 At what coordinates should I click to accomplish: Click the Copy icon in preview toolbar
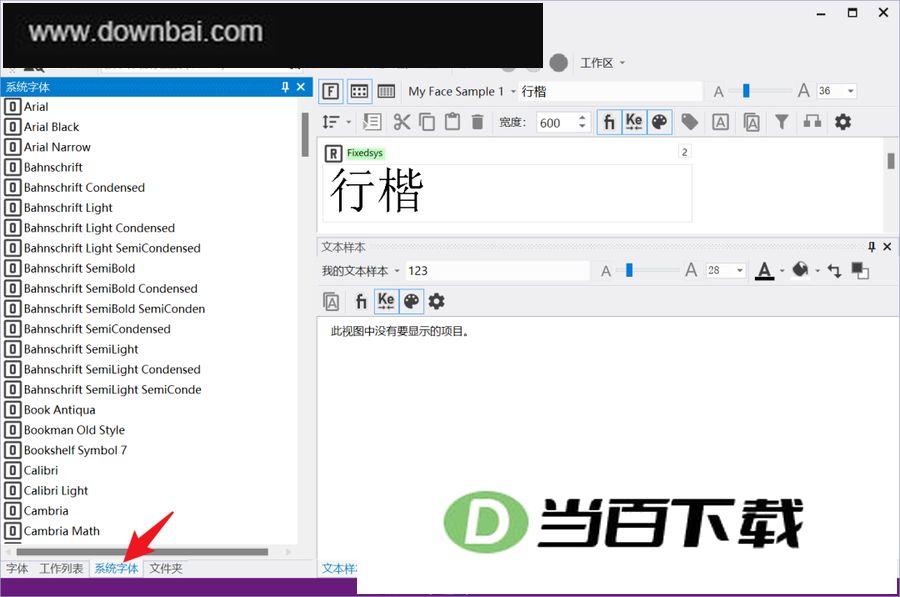point(427,122)
